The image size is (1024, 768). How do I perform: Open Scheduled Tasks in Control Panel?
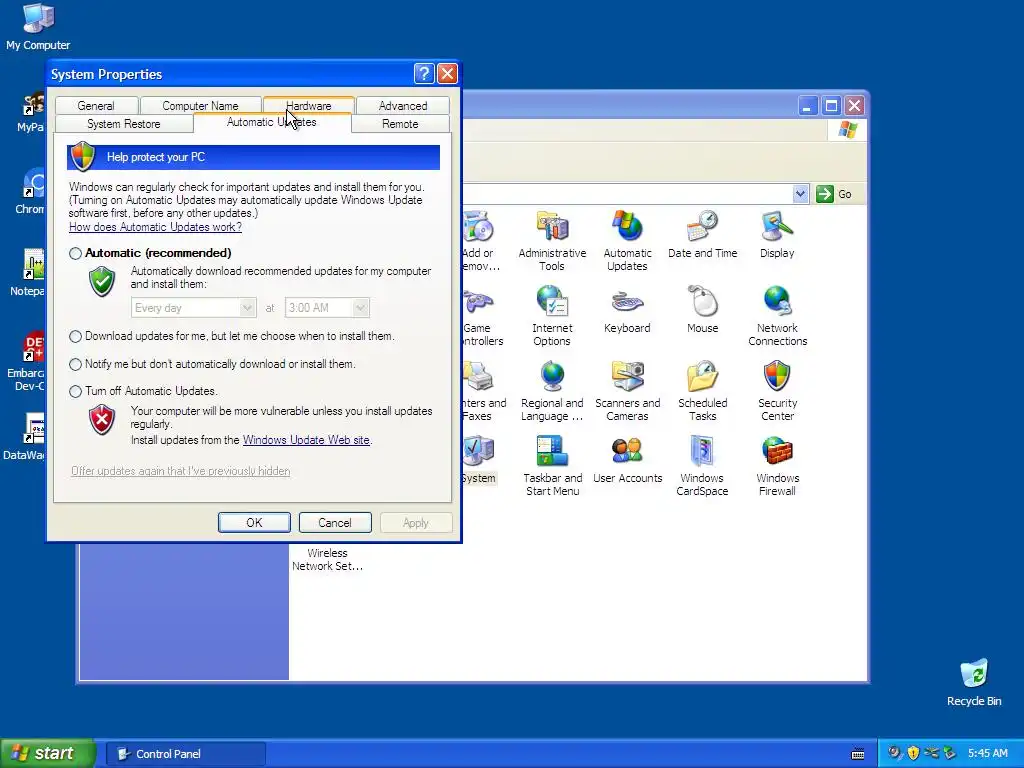(702, 391)
